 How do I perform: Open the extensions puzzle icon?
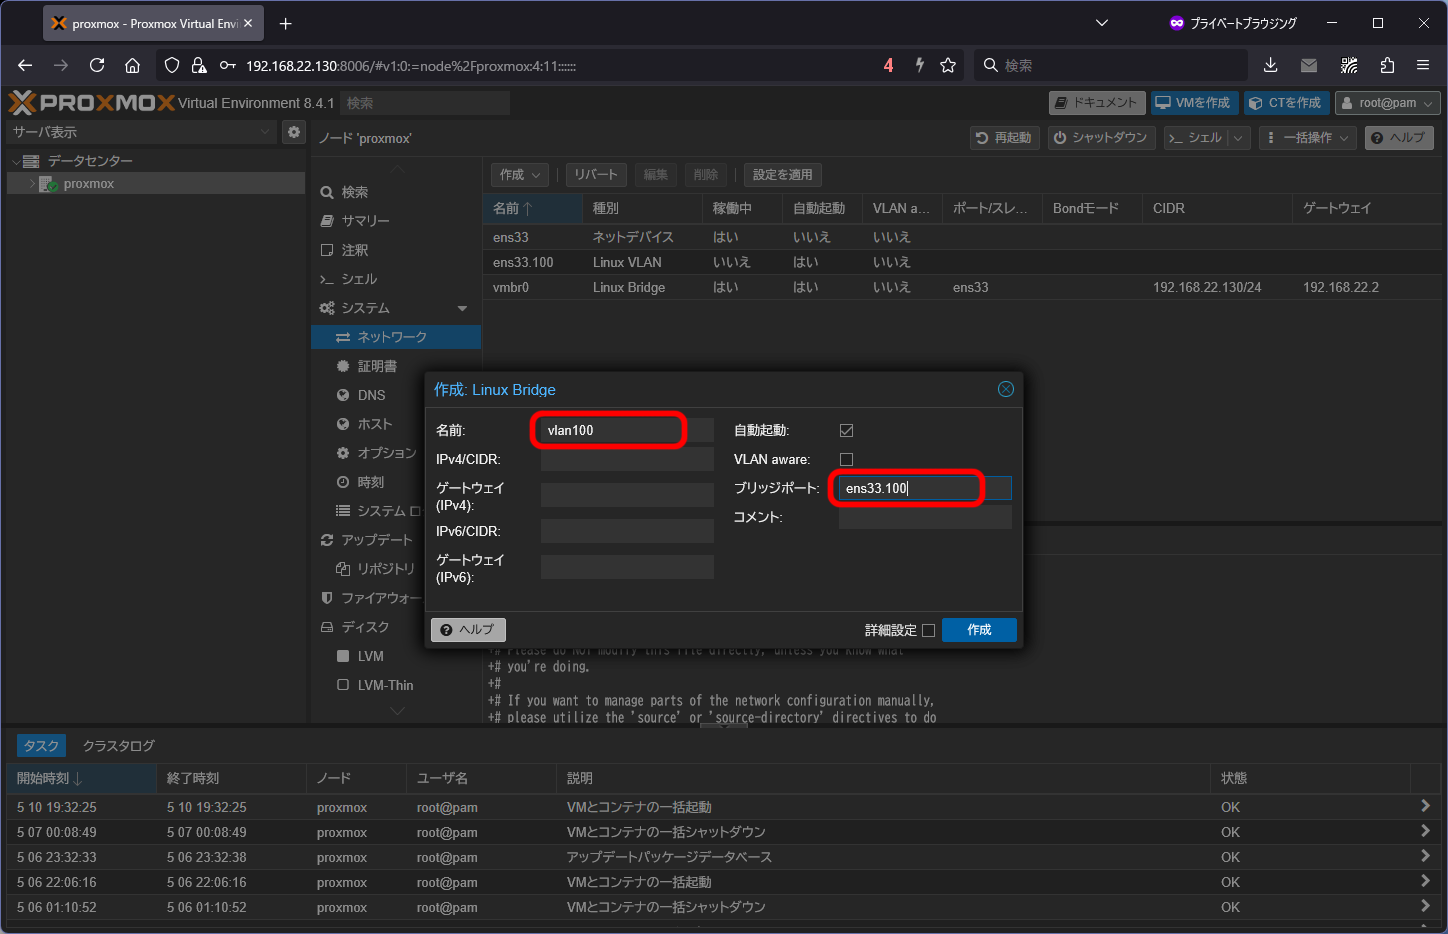[1387, 65]
